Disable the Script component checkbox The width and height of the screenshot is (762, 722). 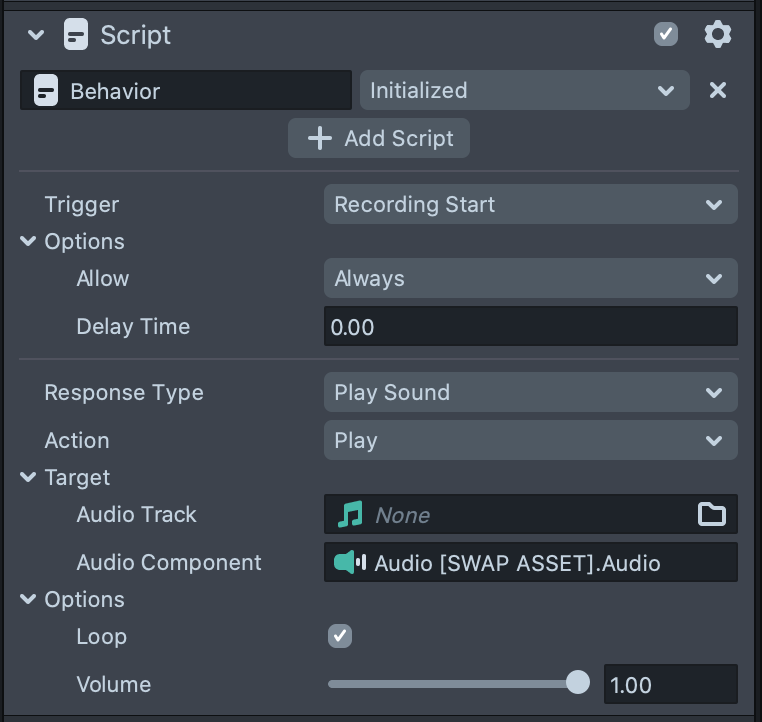coord(666,35)
